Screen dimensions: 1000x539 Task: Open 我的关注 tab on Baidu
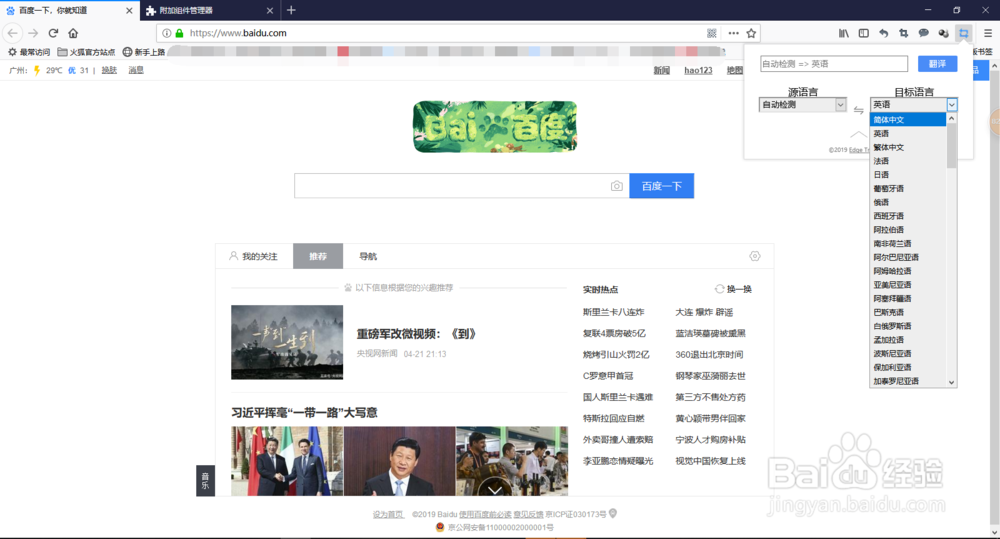(253, 256)
